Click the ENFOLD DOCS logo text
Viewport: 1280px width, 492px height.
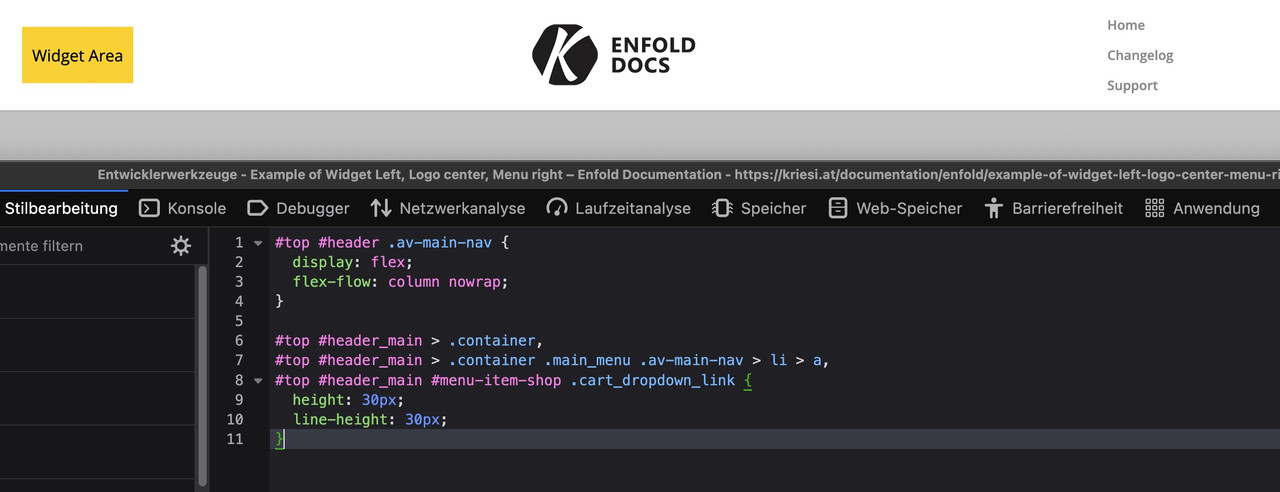click(x=653, y=55)
